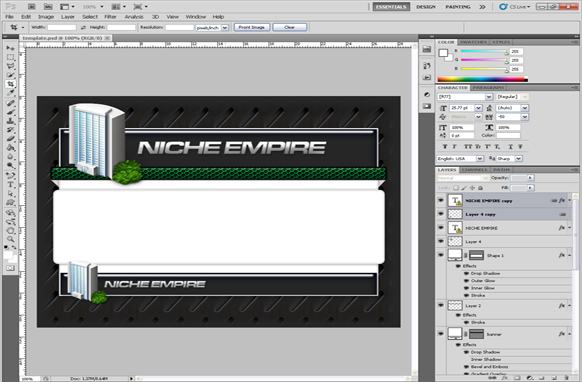Toggle Shape 1 Outer Glow effect visibility
Image resolution: width=582 pixels, height=382 pixels.
[x=466, y=281]
